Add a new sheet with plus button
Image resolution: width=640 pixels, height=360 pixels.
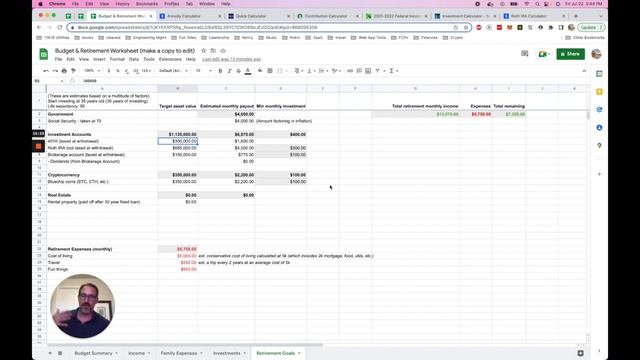(x=50, y=353)
